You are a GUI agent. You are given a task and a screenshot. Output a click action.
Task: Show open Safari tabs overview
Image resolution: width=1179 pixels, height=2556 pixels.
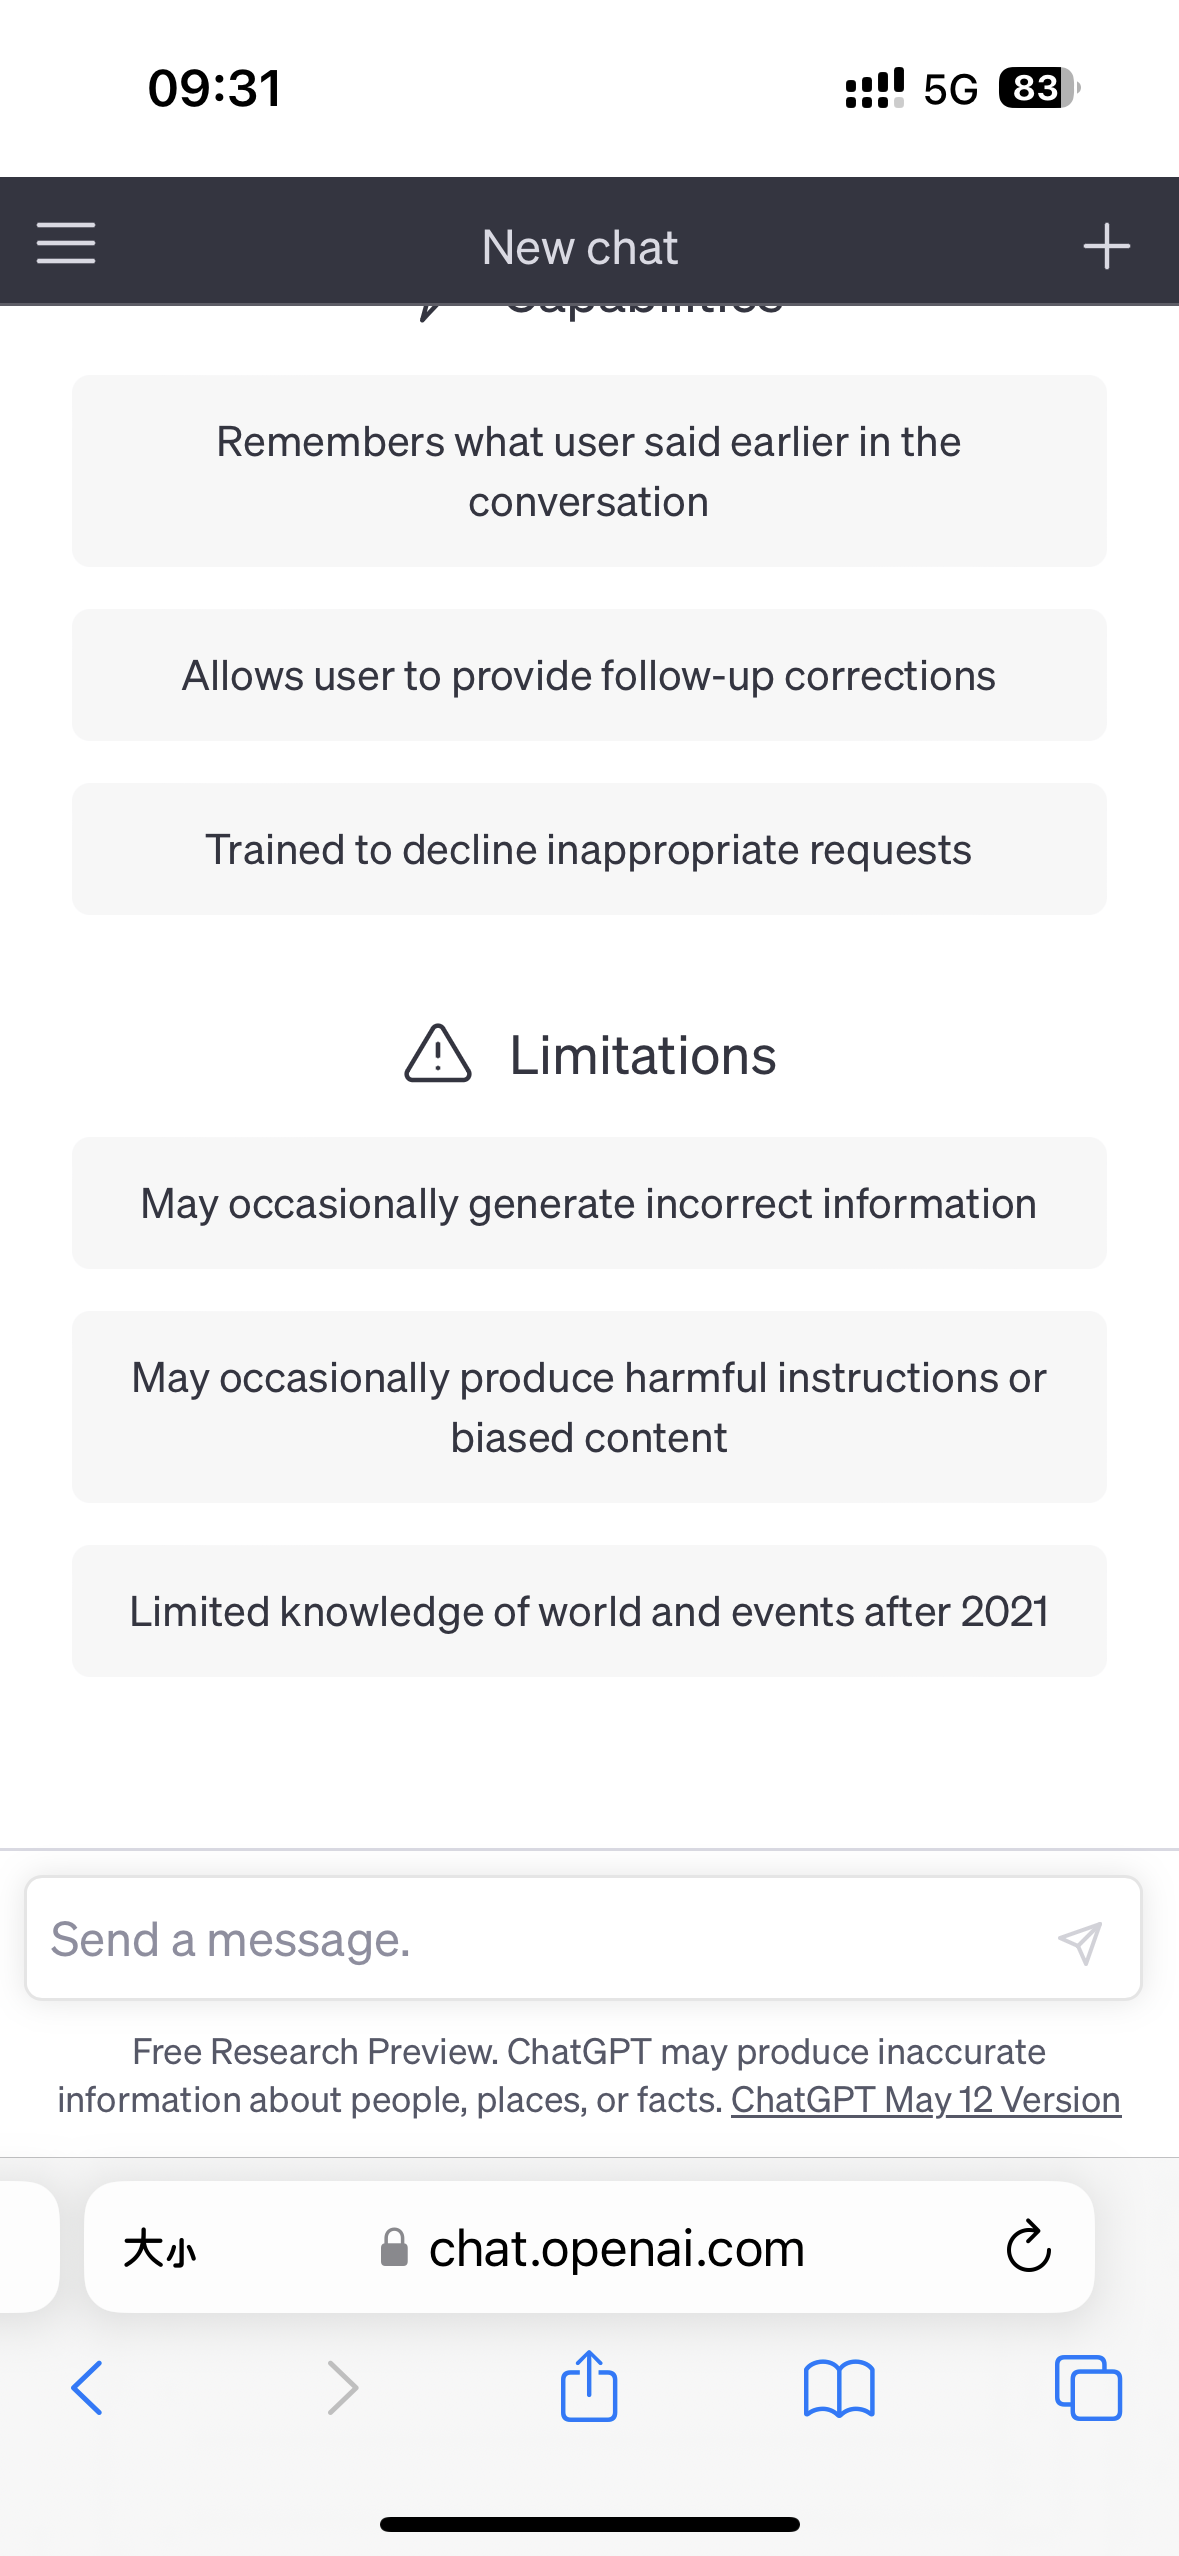[x=1088, y=2388]
